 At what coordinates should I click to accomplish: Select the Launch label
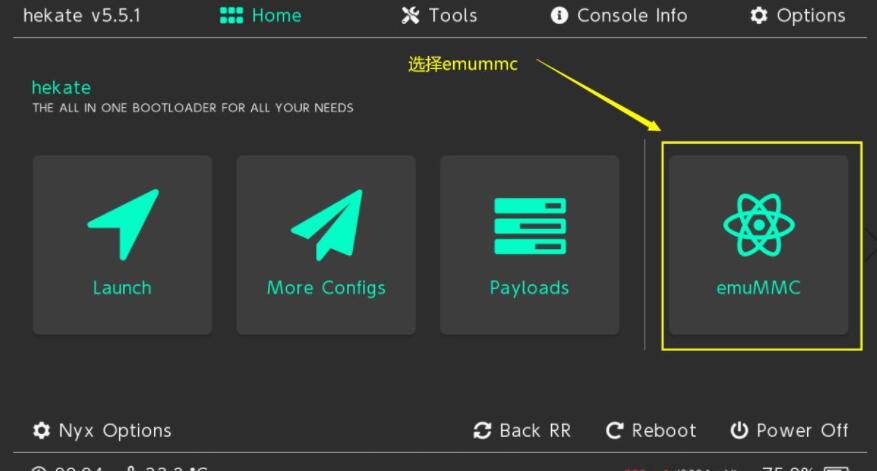tap(122, 288)
